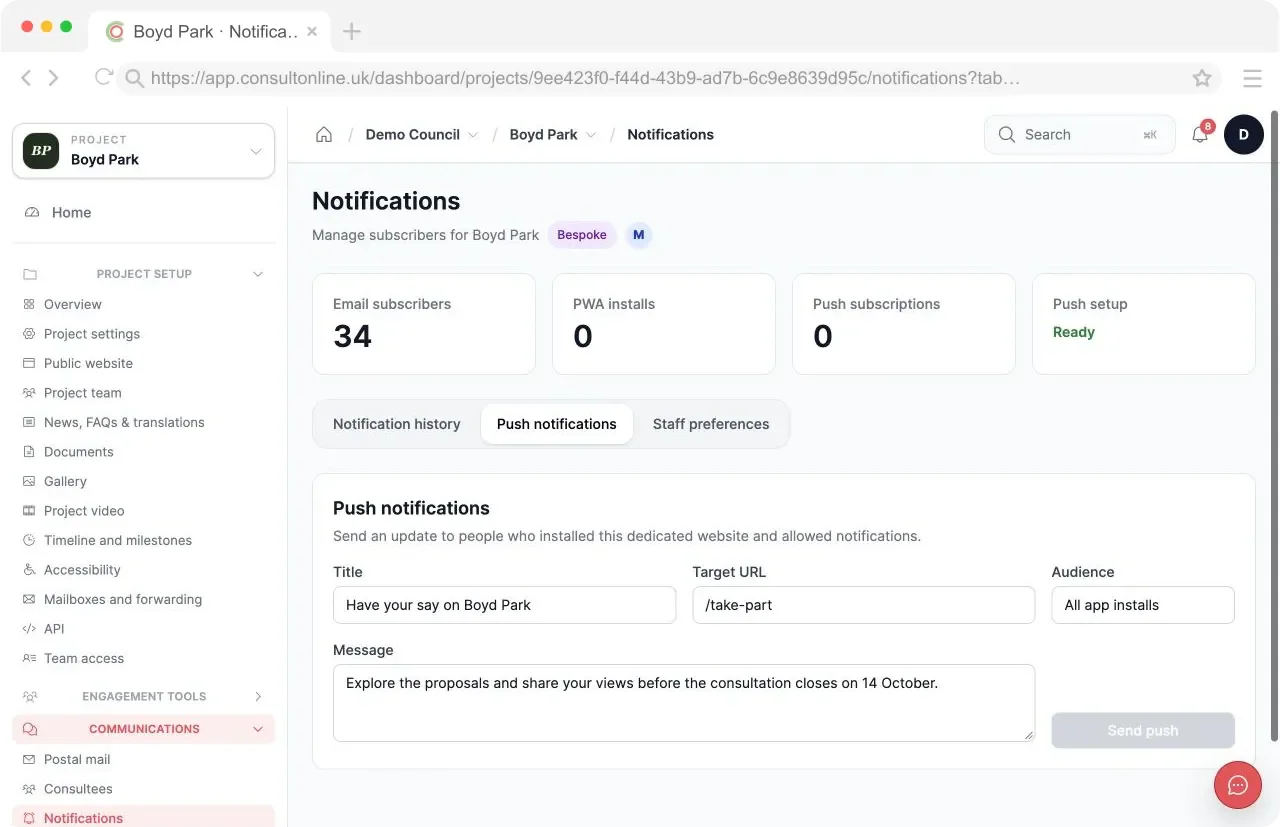1280x827 pixels.
Task: Open the Audience dropdown
Action: (1143, 605)
